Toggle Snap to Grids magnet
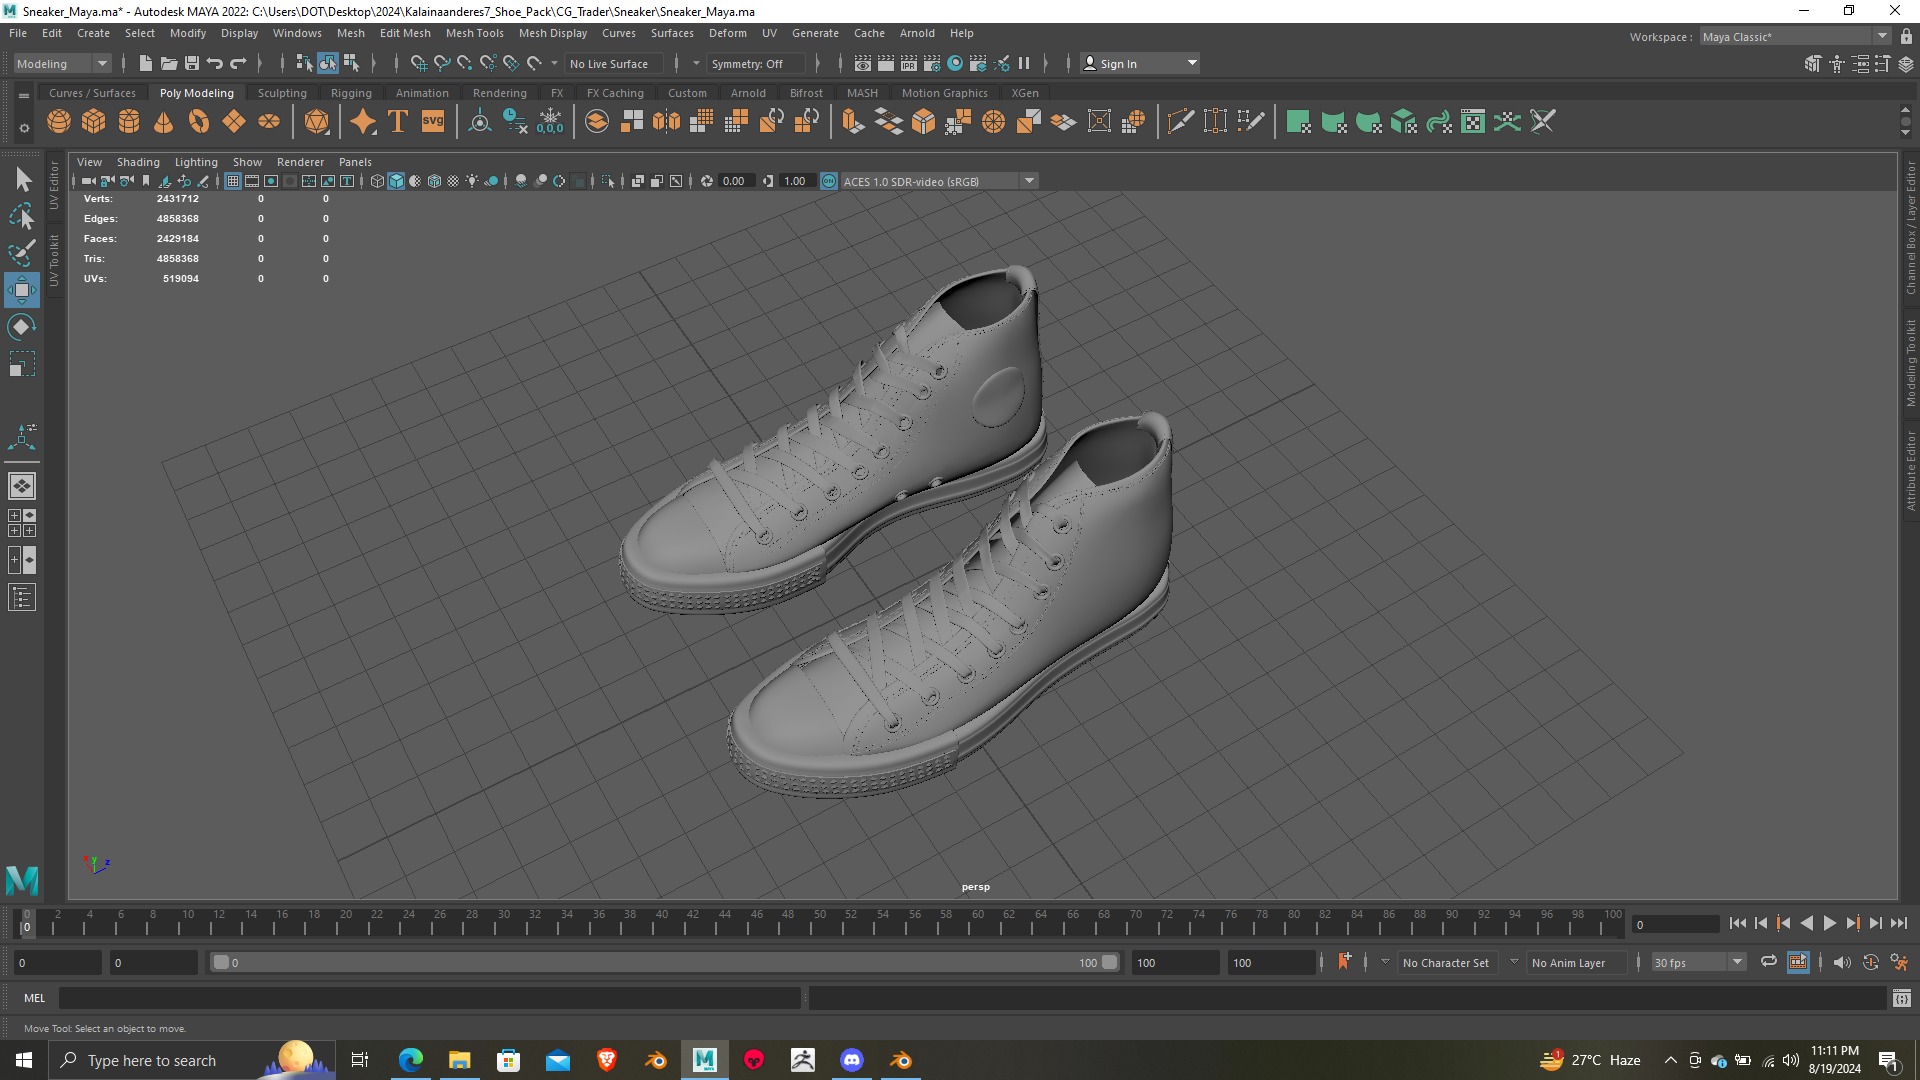 click(419, 63)
